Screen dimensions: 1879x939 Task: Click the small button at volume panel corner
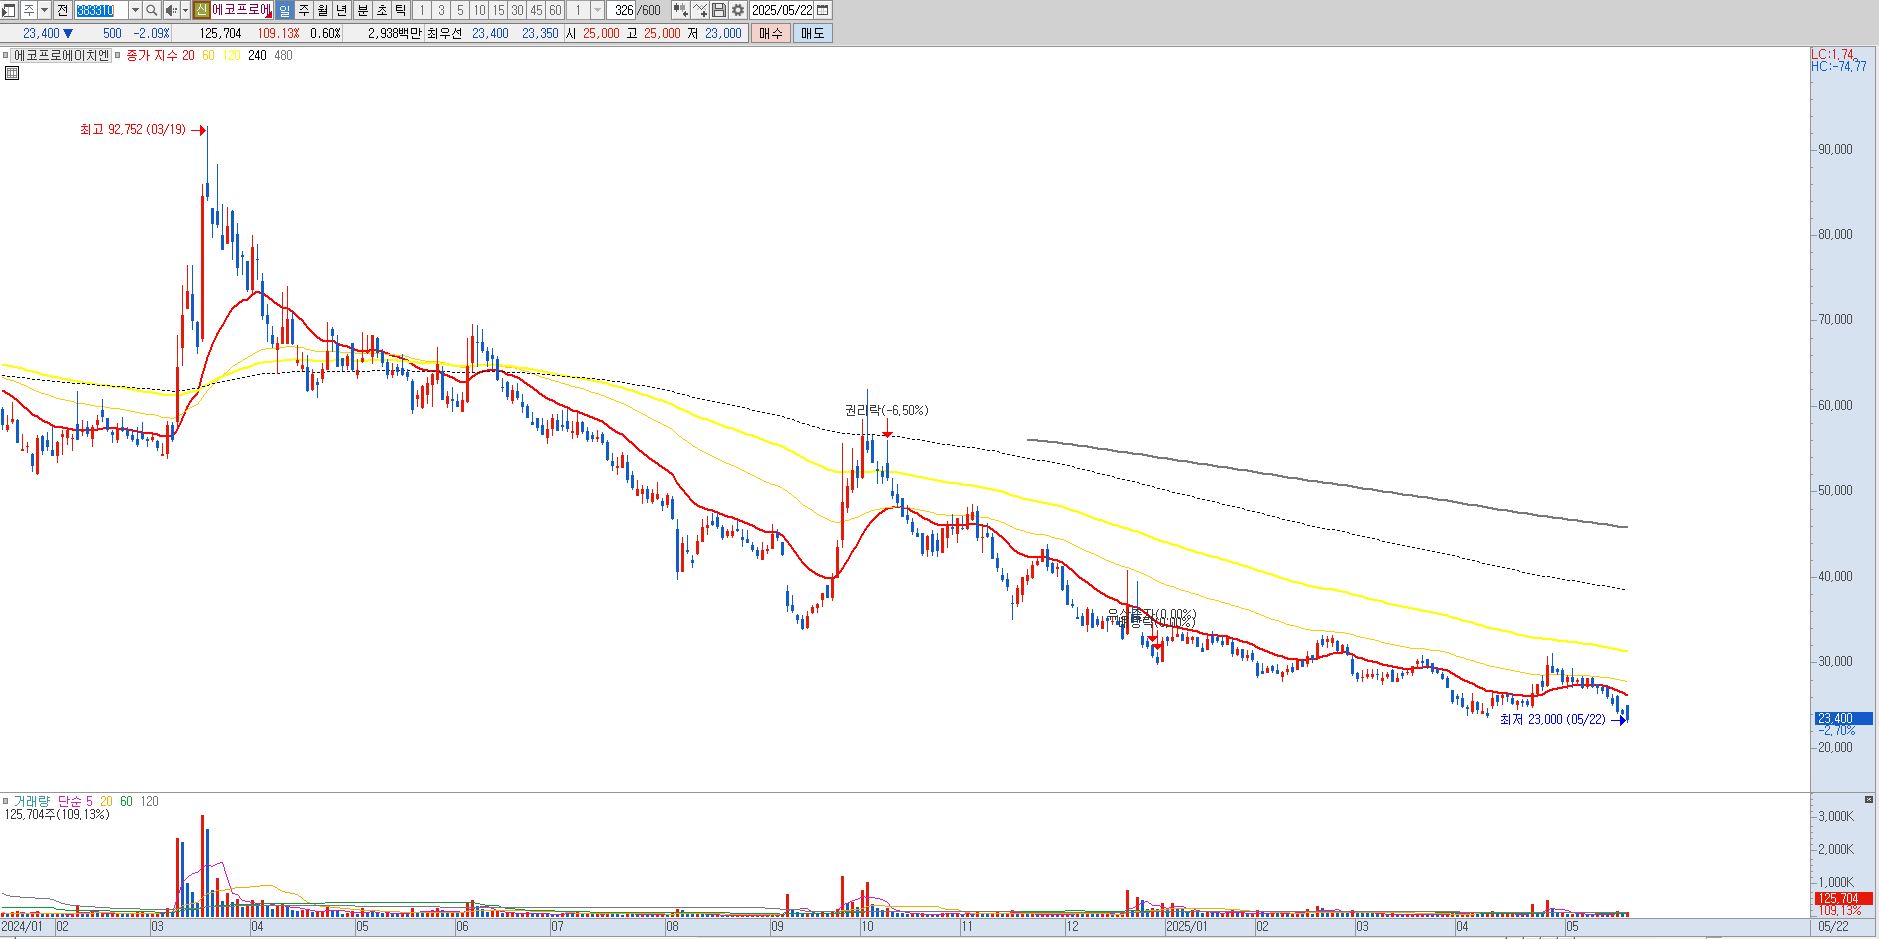tap(1869, 800)
